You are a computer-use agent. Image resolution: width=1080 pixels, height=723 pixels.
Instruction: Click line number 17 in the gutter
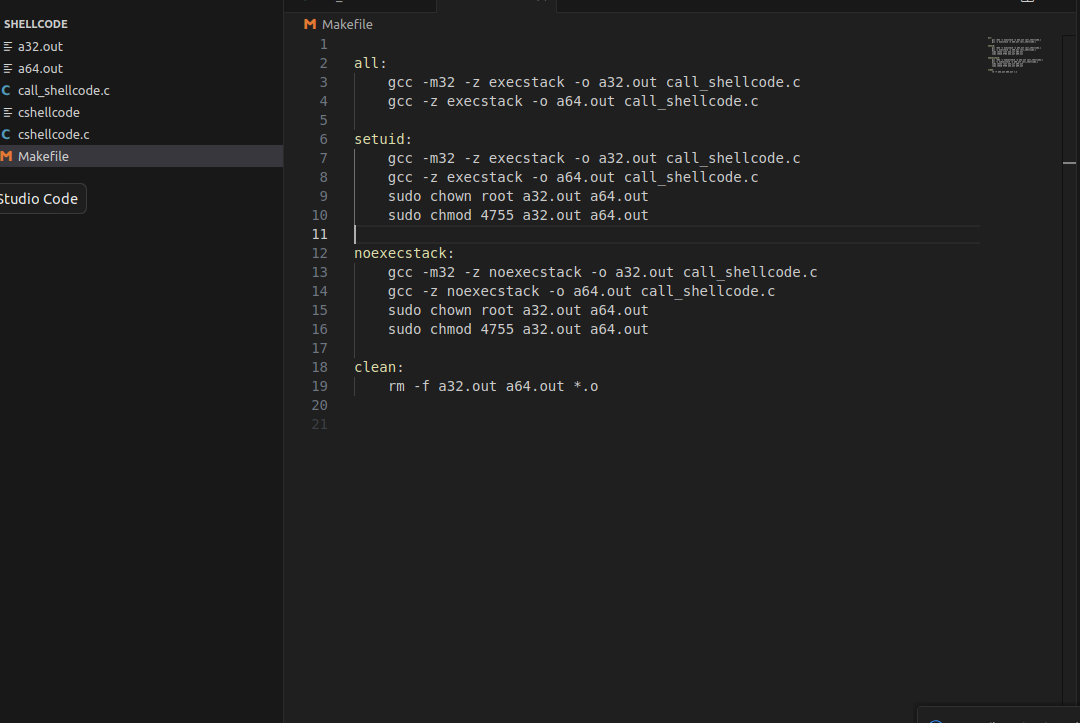pyautogui.click(x=320, y=348)
